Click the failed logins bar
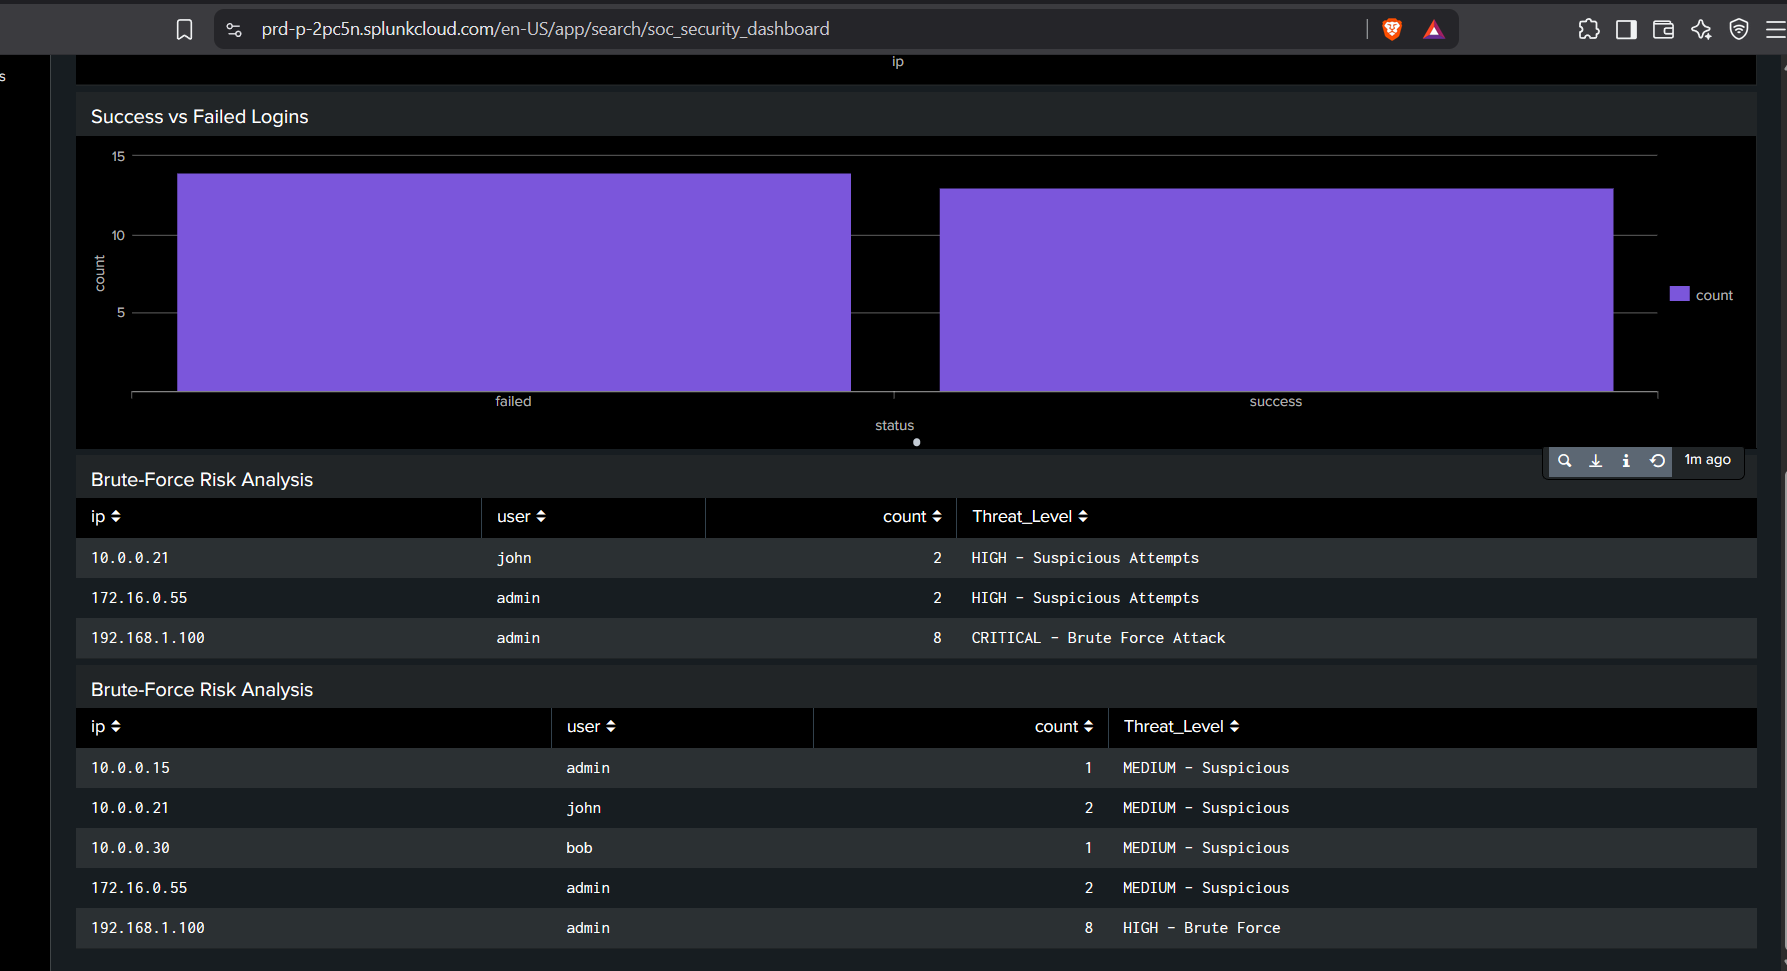This screenshot has width=1787, height=971. [x=514, y=282]
